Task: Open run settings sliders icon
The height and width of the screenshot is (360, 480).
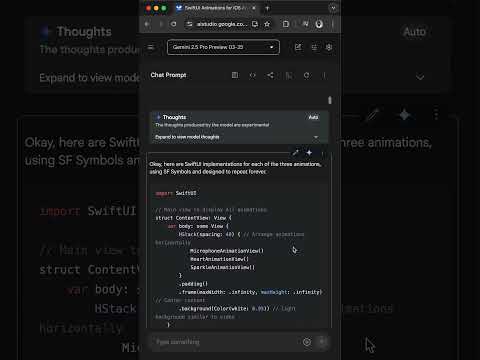Action: coord(314,47)
